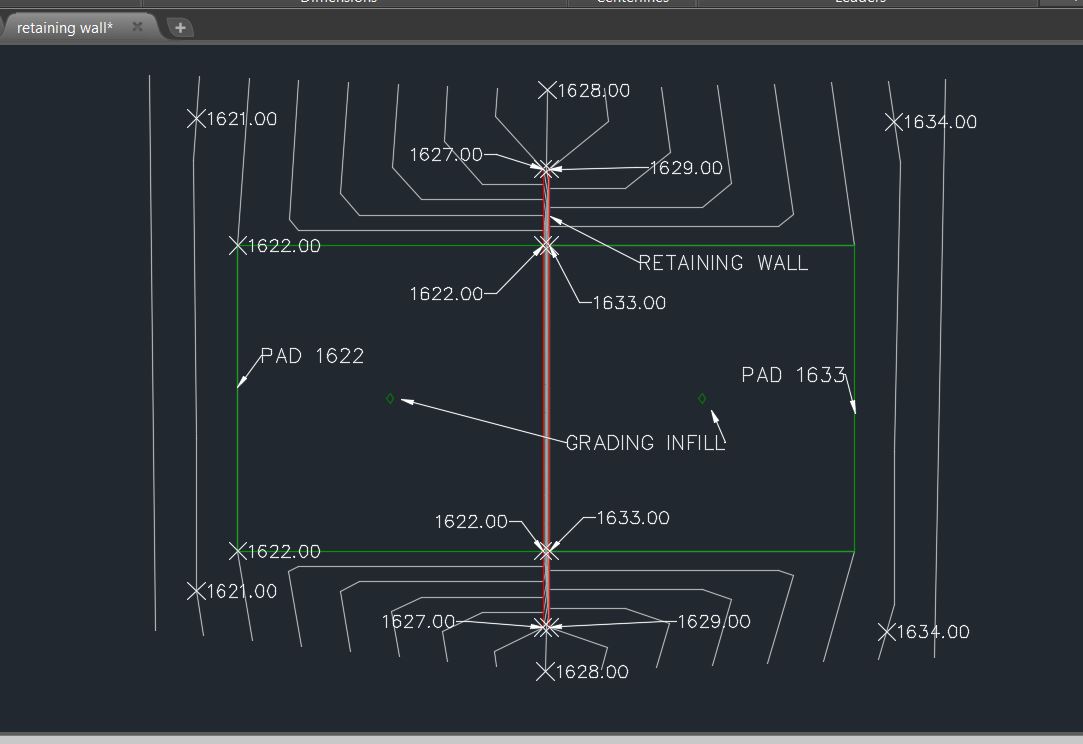Select the green diamond marker inside PAD 1622
The image size is (1083, 744).
[x=389, y=399]
